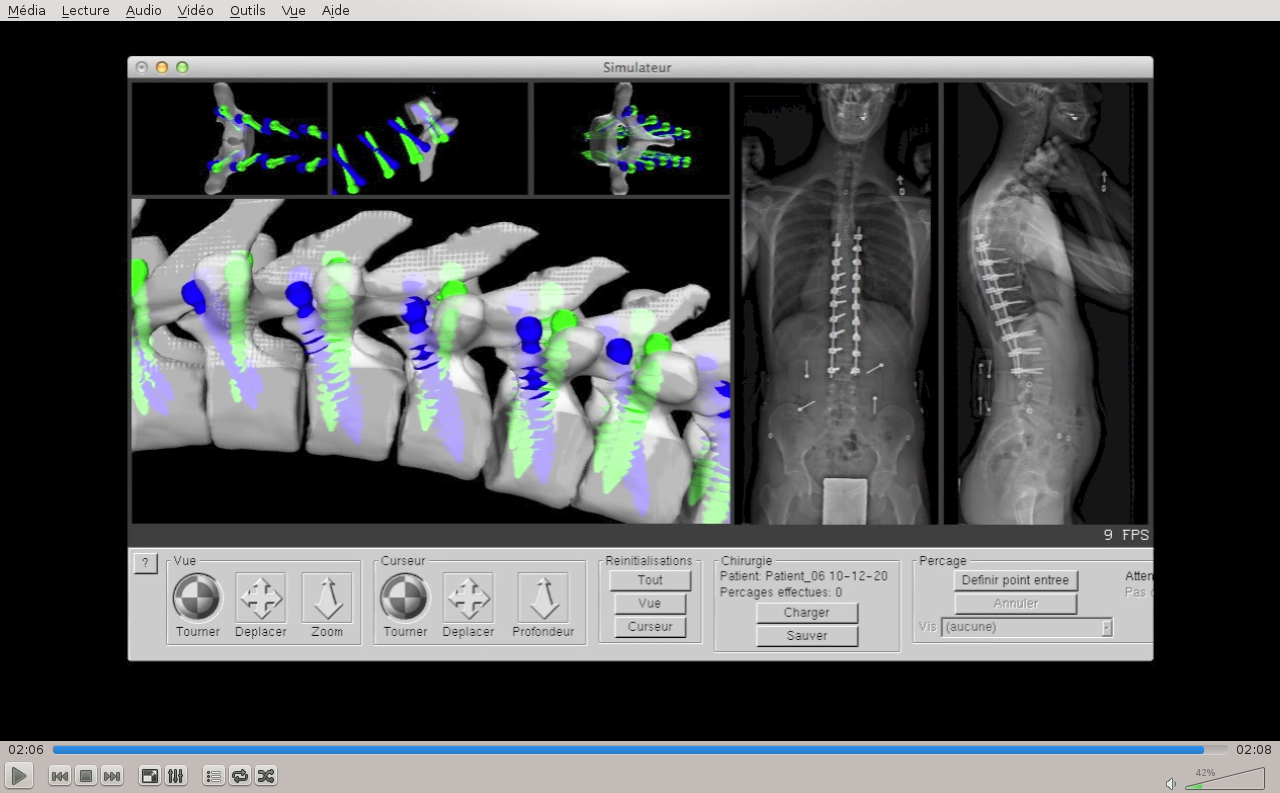Click the Curseur reset button
Viewport: 1280px width, 793px height.
pyautogui.click(x=650, y=626)
